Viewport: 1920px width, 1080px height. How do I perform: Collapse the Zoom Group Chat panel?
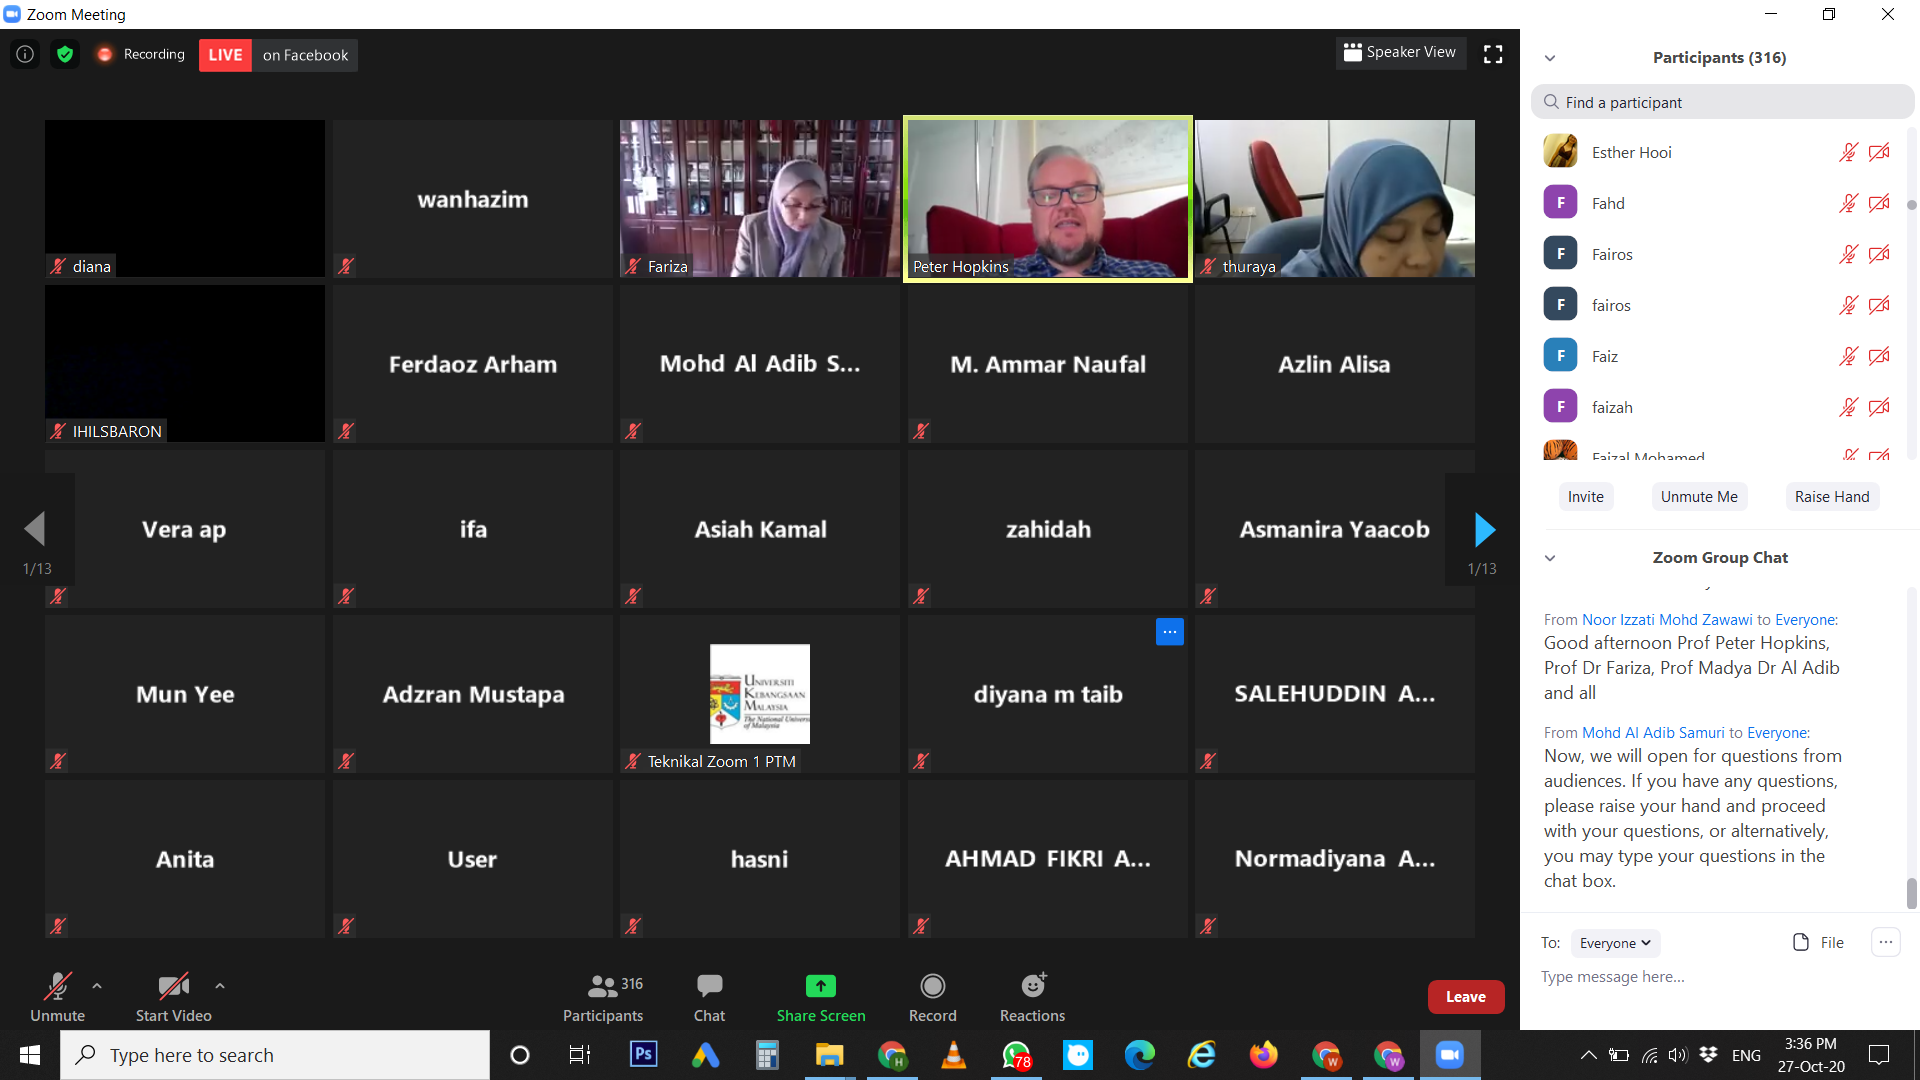pyautogui.click(x=1550, y=558)
